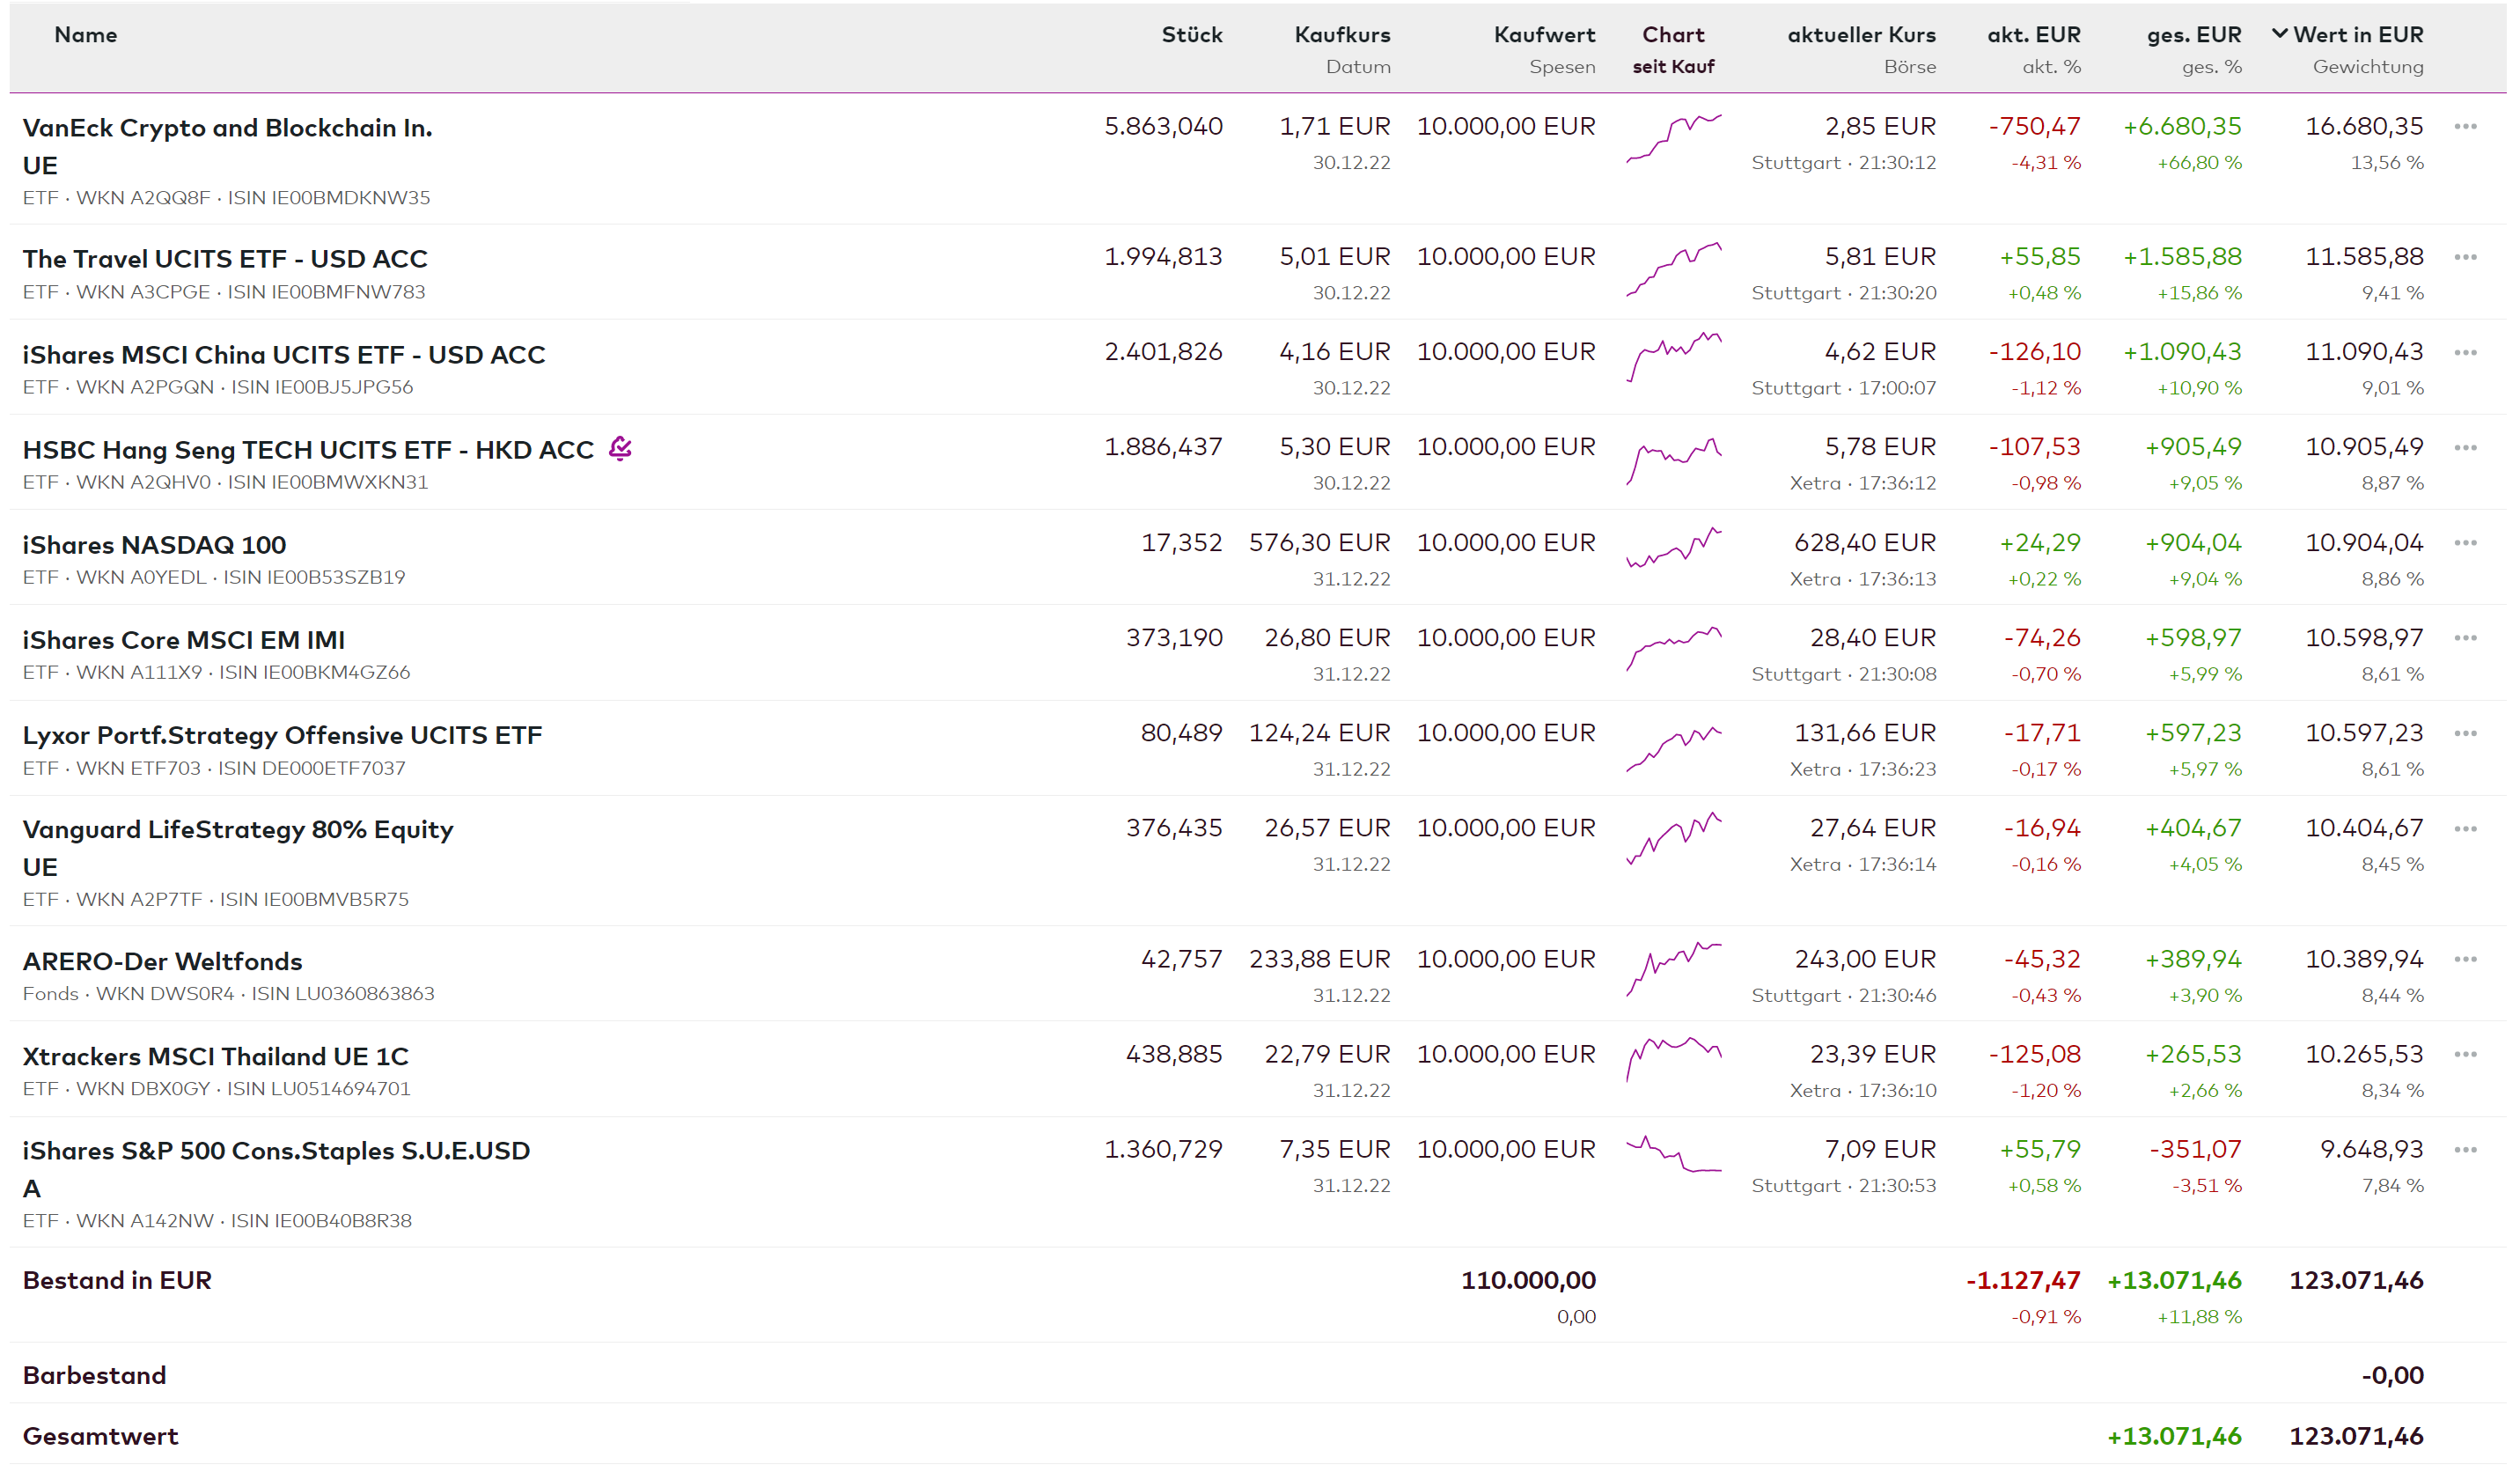
Task: Click the sparkline chart for VanEck Crypto
Action: 1673,138
